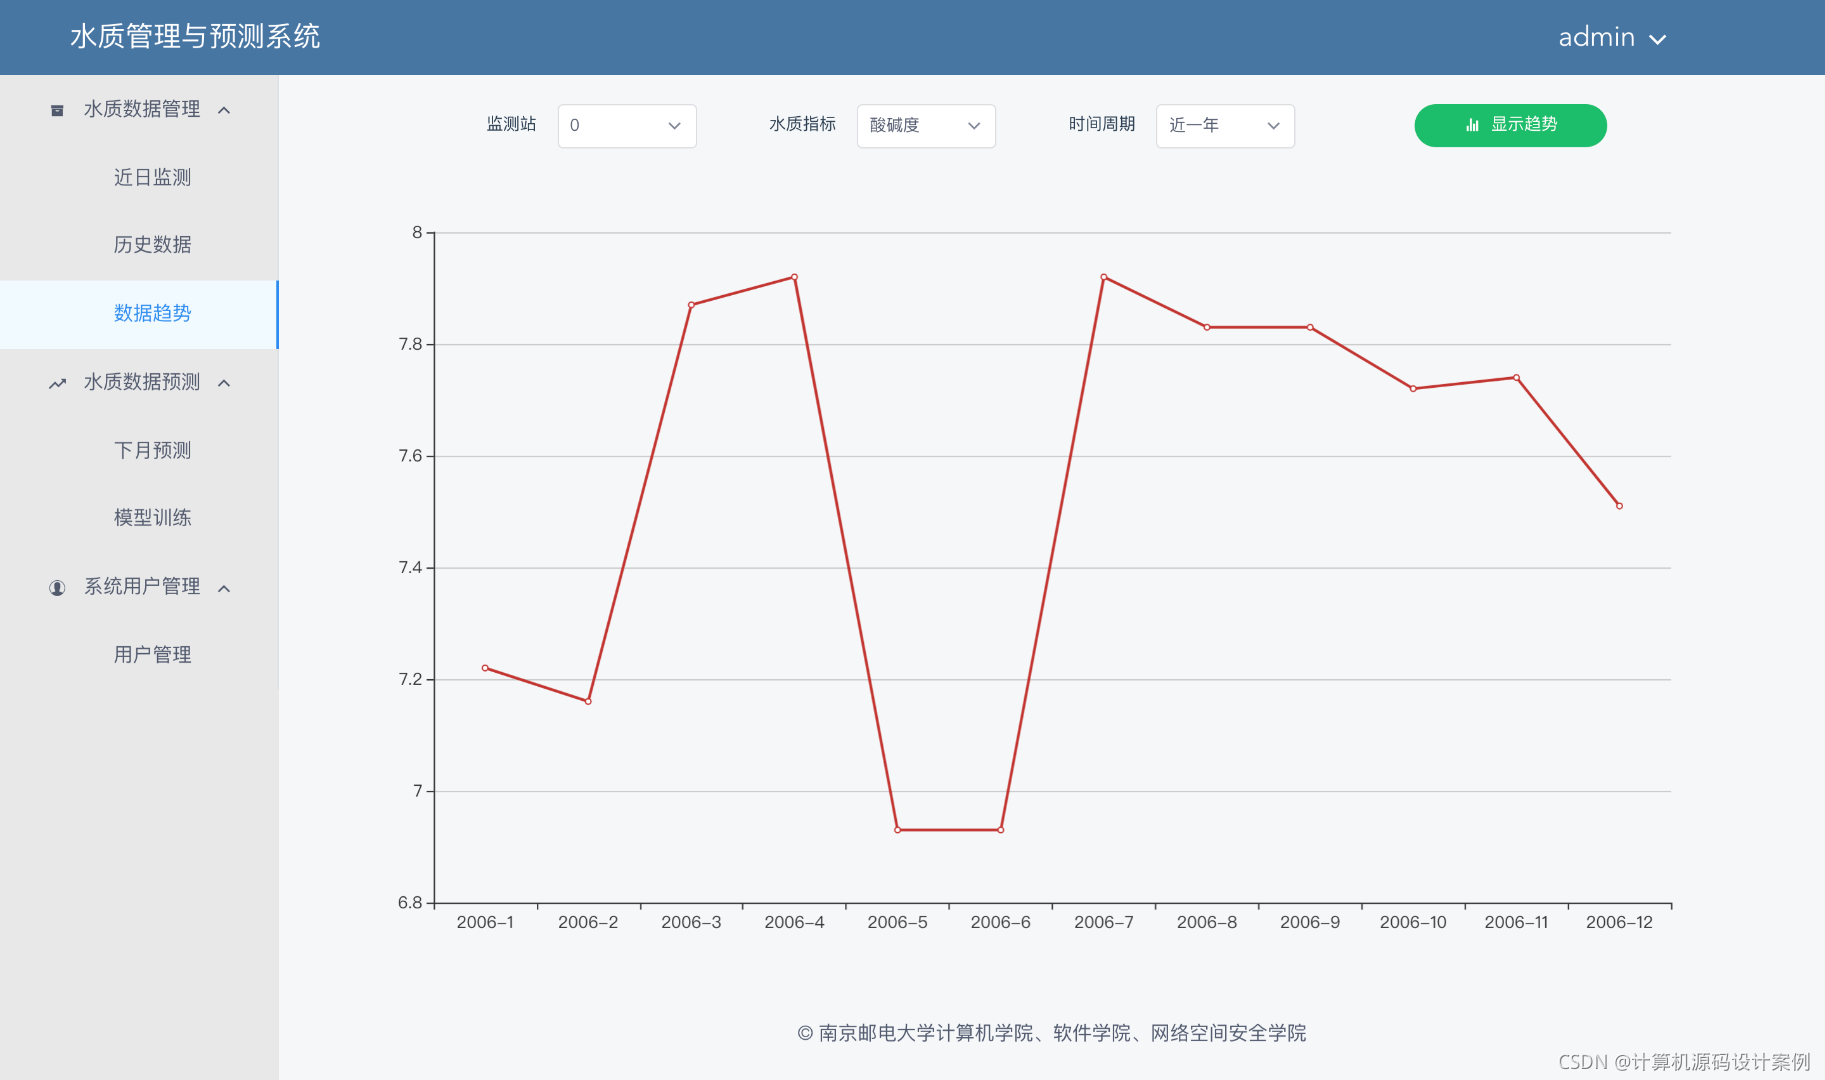The height and width of the screenshot is (1080, 1825).
Task: Click the 2006-6 x-axis label
Action: pyautogui.click(x=1000, y=922)
